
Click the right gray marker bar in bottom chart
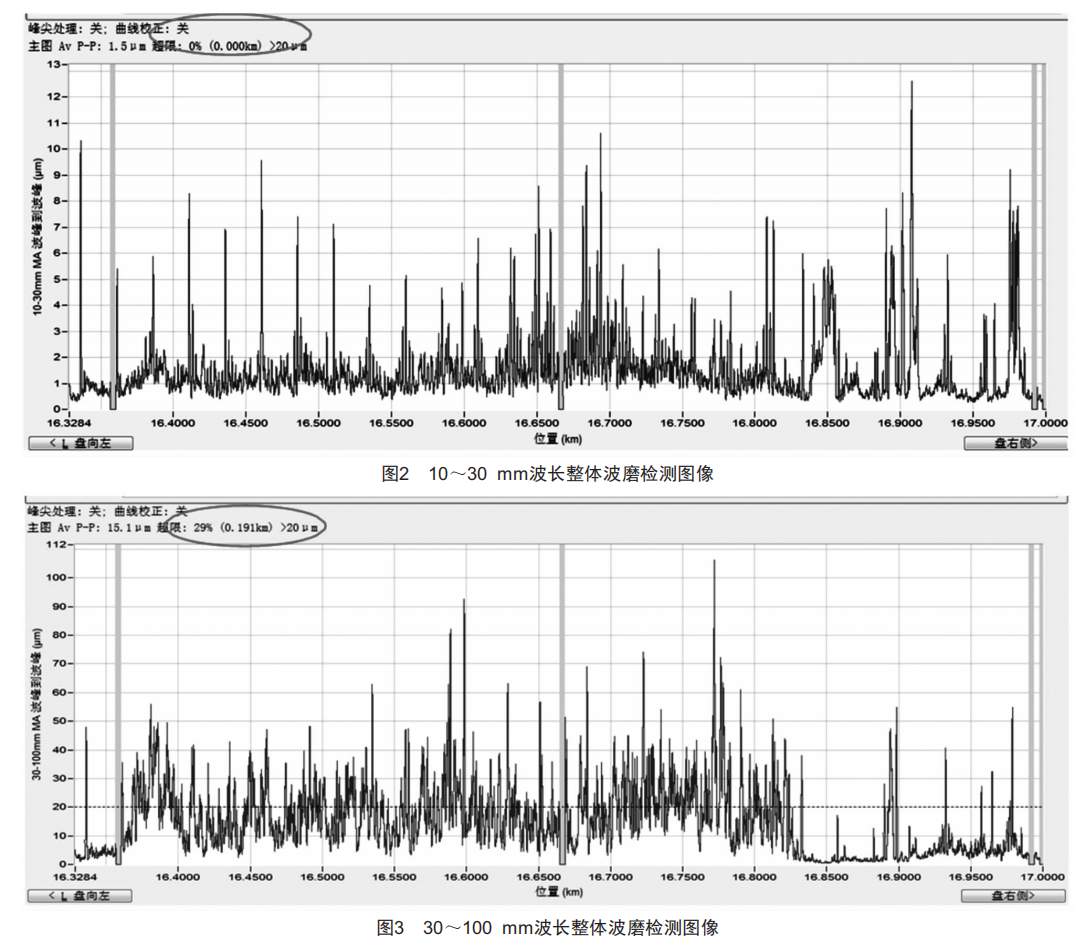pyautogui.click(x=1031, y=703)
